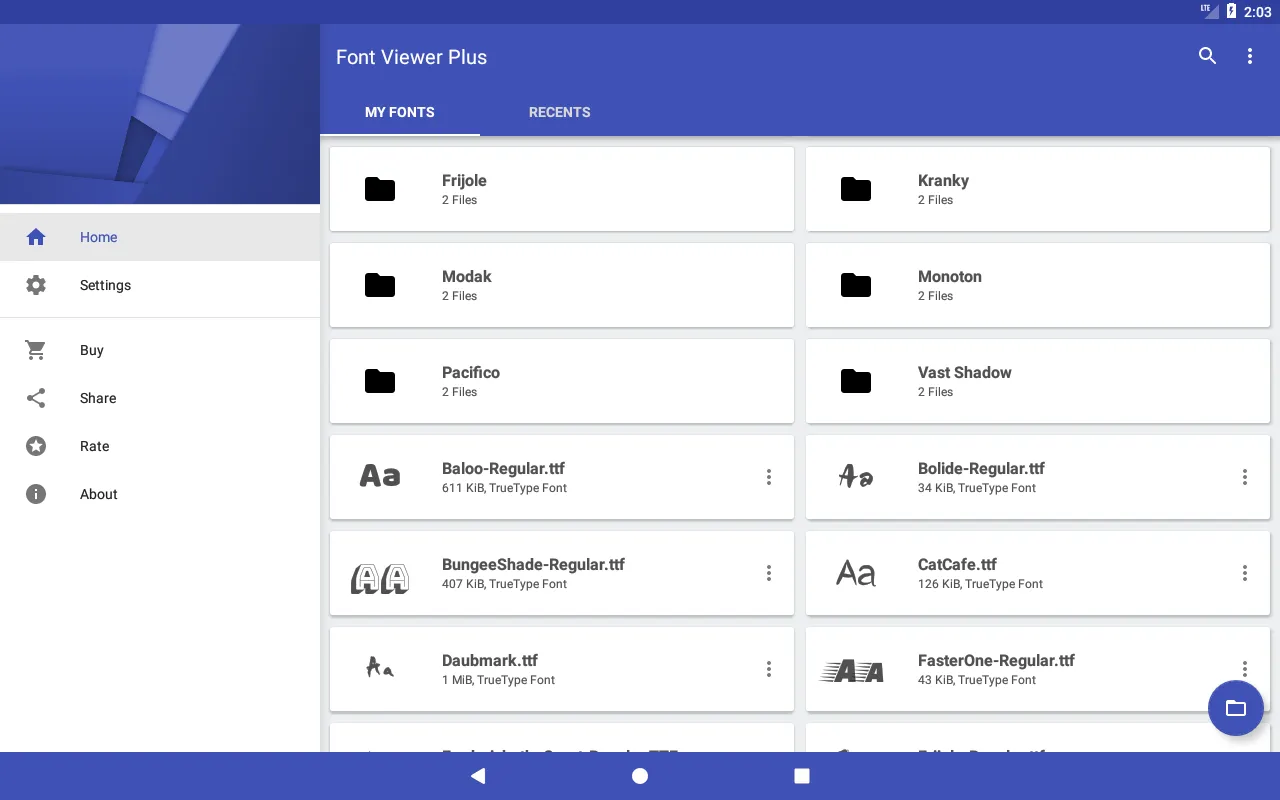Screen dimensions: 1280x800
Task: Tap the floating folder browse button
Action: point(1236,708)
